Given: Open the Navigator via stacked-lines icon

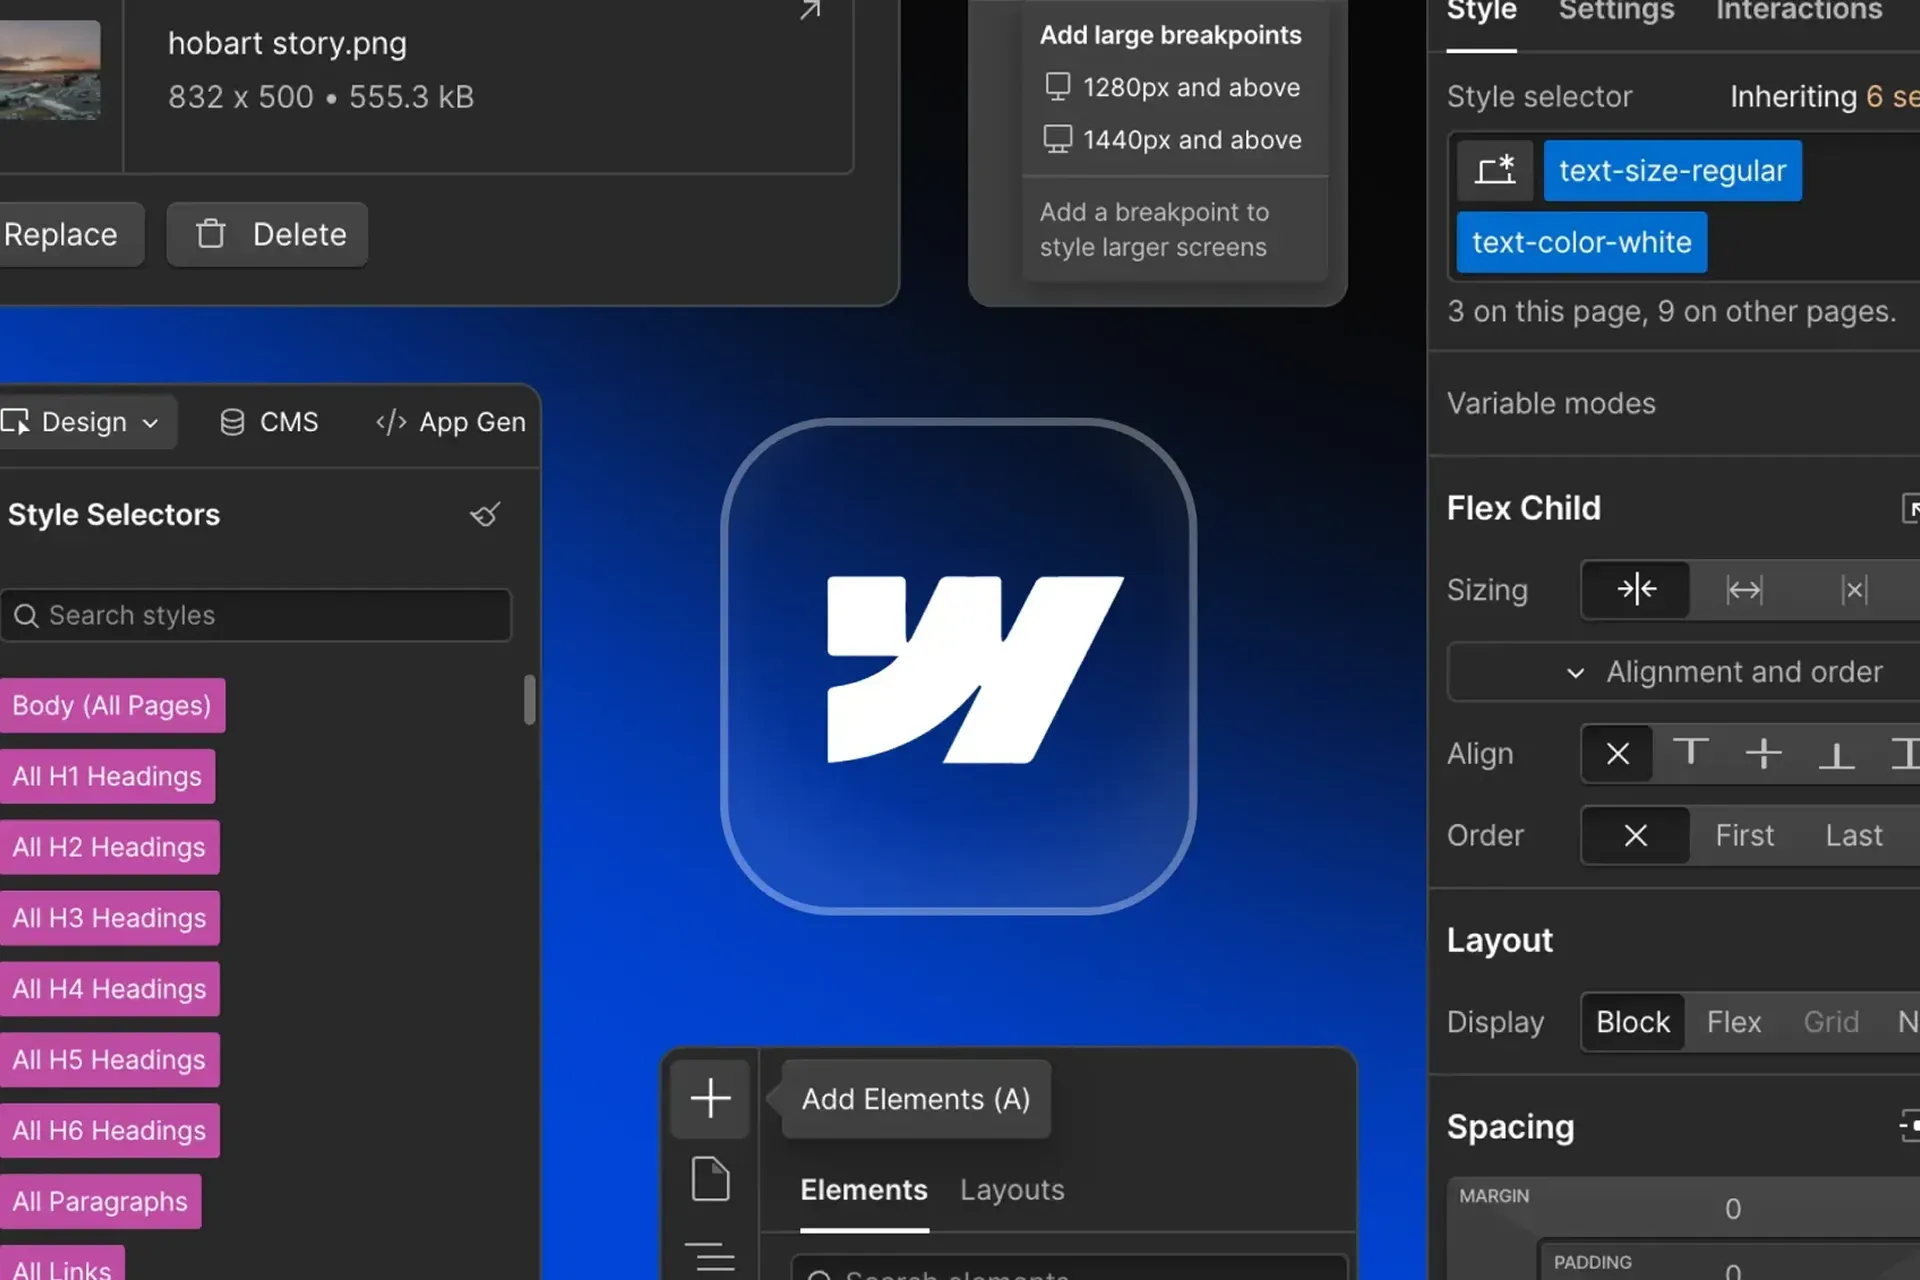Looking at the screenshot, I should (710, 1256).
